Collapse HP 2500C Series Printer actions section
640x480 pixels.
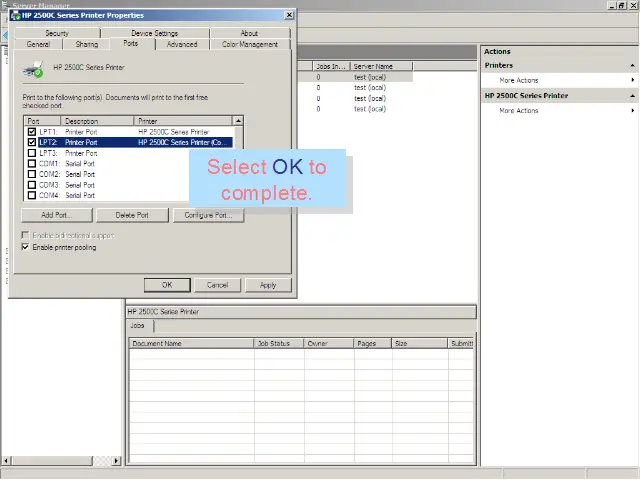[632, 96]
